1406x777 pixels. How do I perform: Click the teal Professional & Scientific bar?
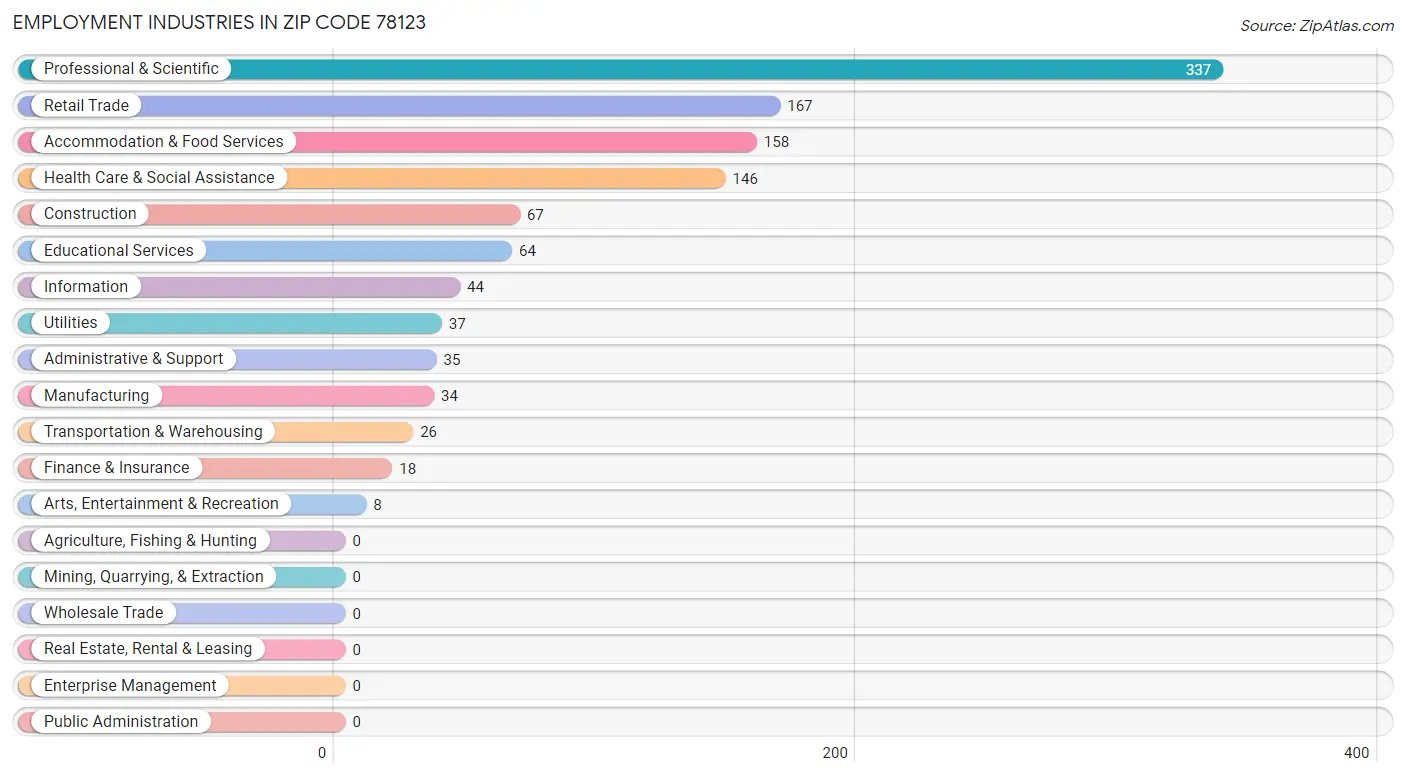click(620, 69)
